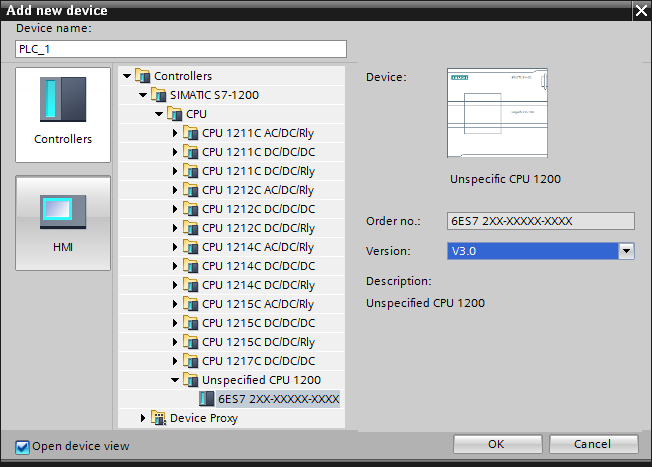This screenshot has height=467, width=652.
Task: Expand CPU 1211C AC/DC/Rly node
Action: [175, 133]
